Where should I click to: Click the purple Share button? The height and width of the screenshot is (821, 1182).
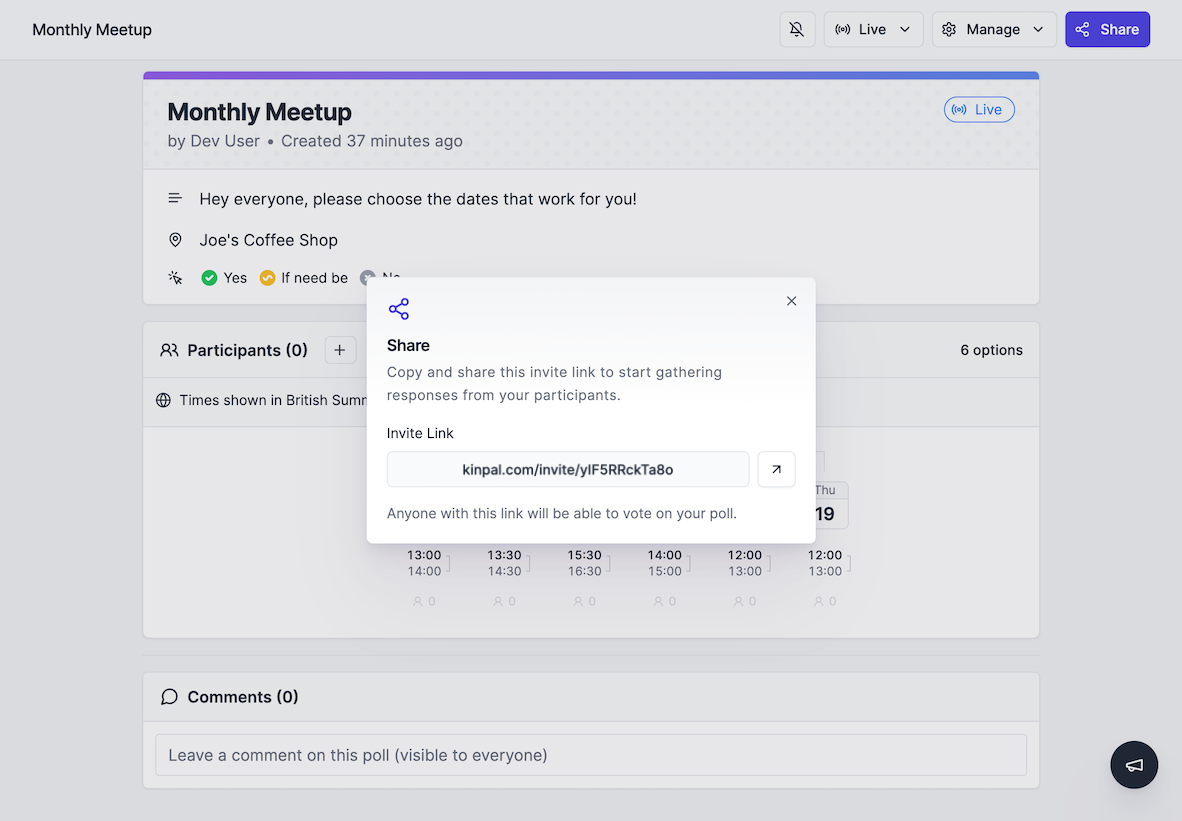coord(1107,29)
